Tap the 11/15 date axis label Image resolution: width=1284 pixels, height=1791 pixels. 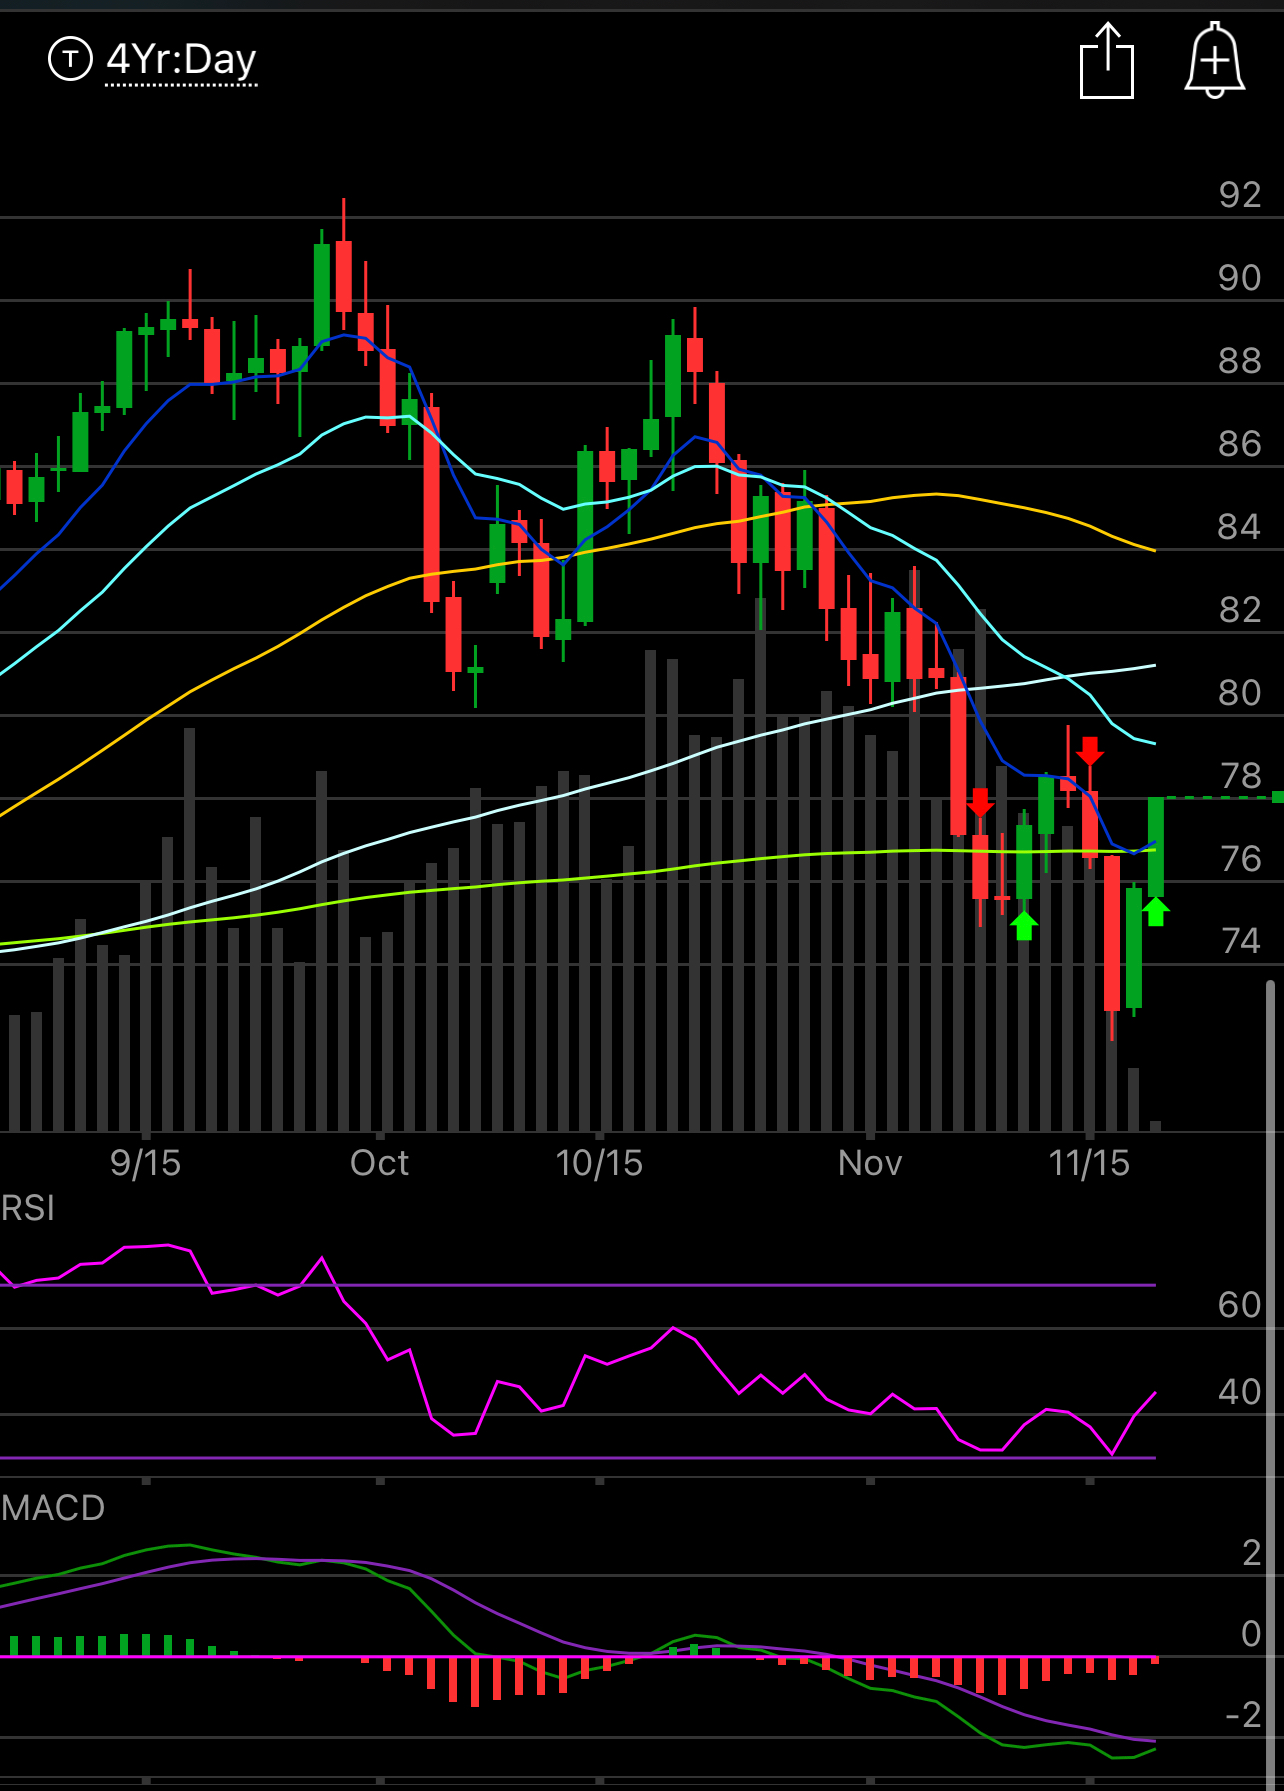[x=1089, y=1163]
